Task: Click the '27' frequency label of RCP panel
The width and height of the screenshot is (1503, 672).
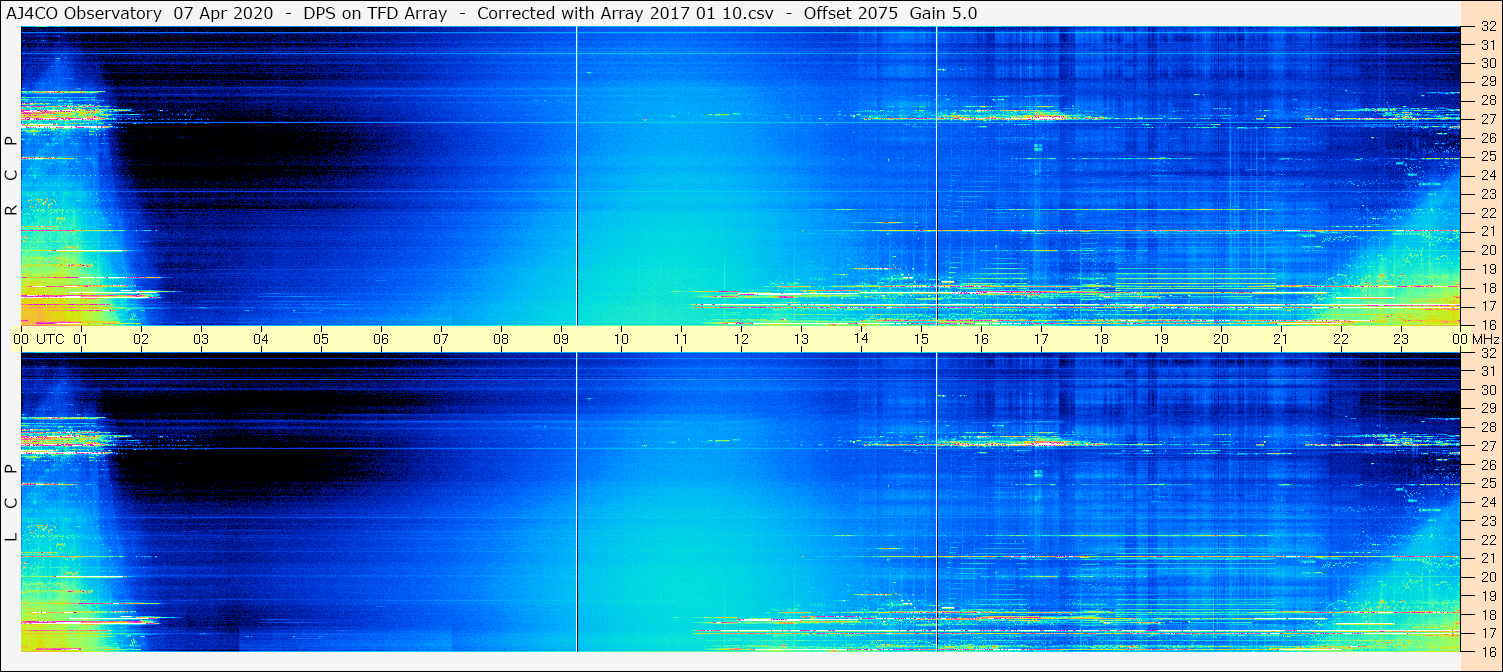Action: coord(1487,119)
